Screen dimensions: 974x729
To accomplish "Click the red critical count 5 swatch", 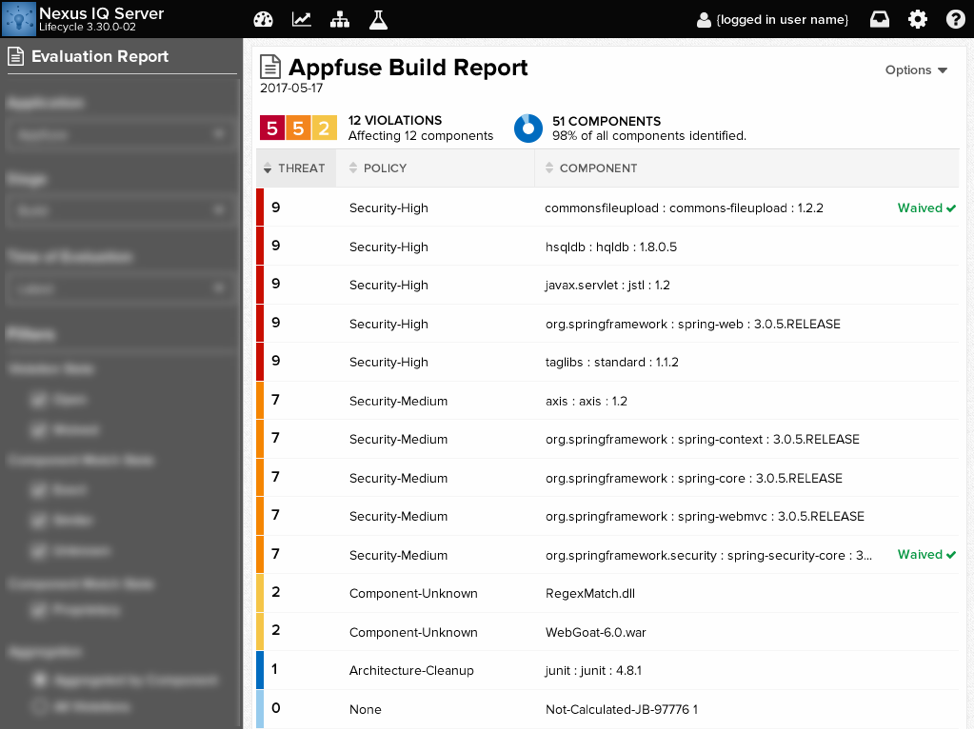I will (271, 128).
